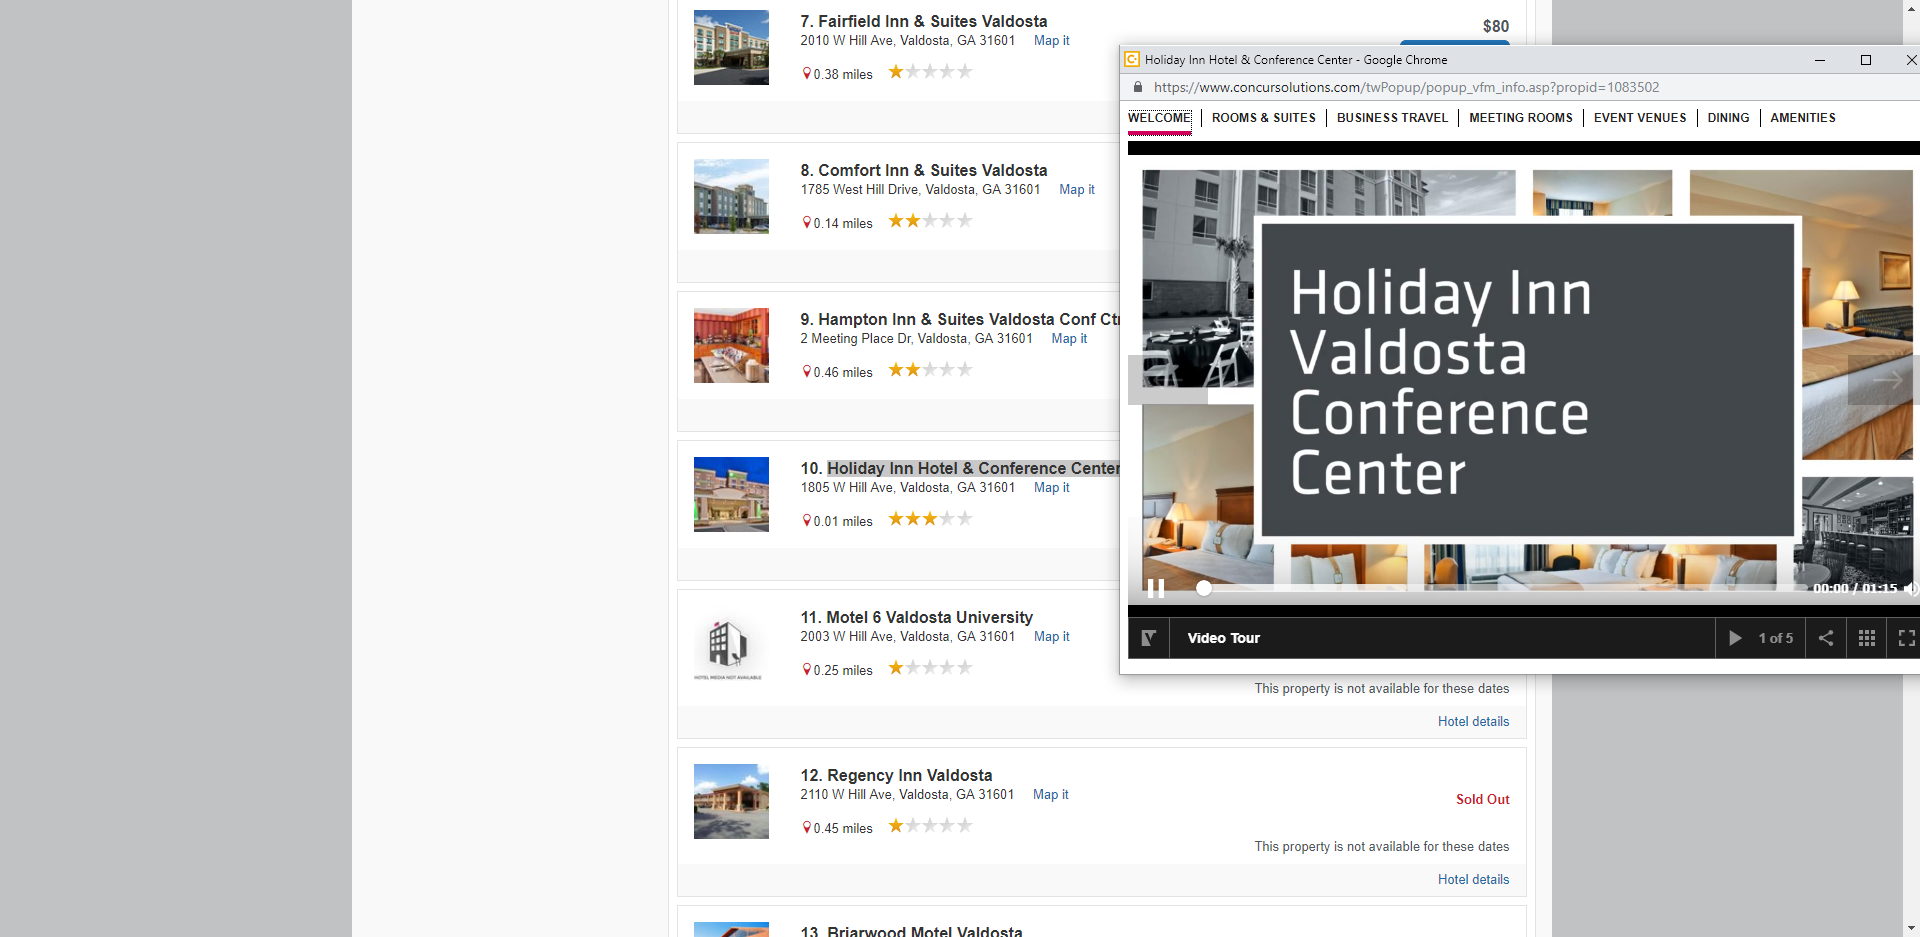Click the Holiday Inn thumbnail photo

(x=732, y=494)
